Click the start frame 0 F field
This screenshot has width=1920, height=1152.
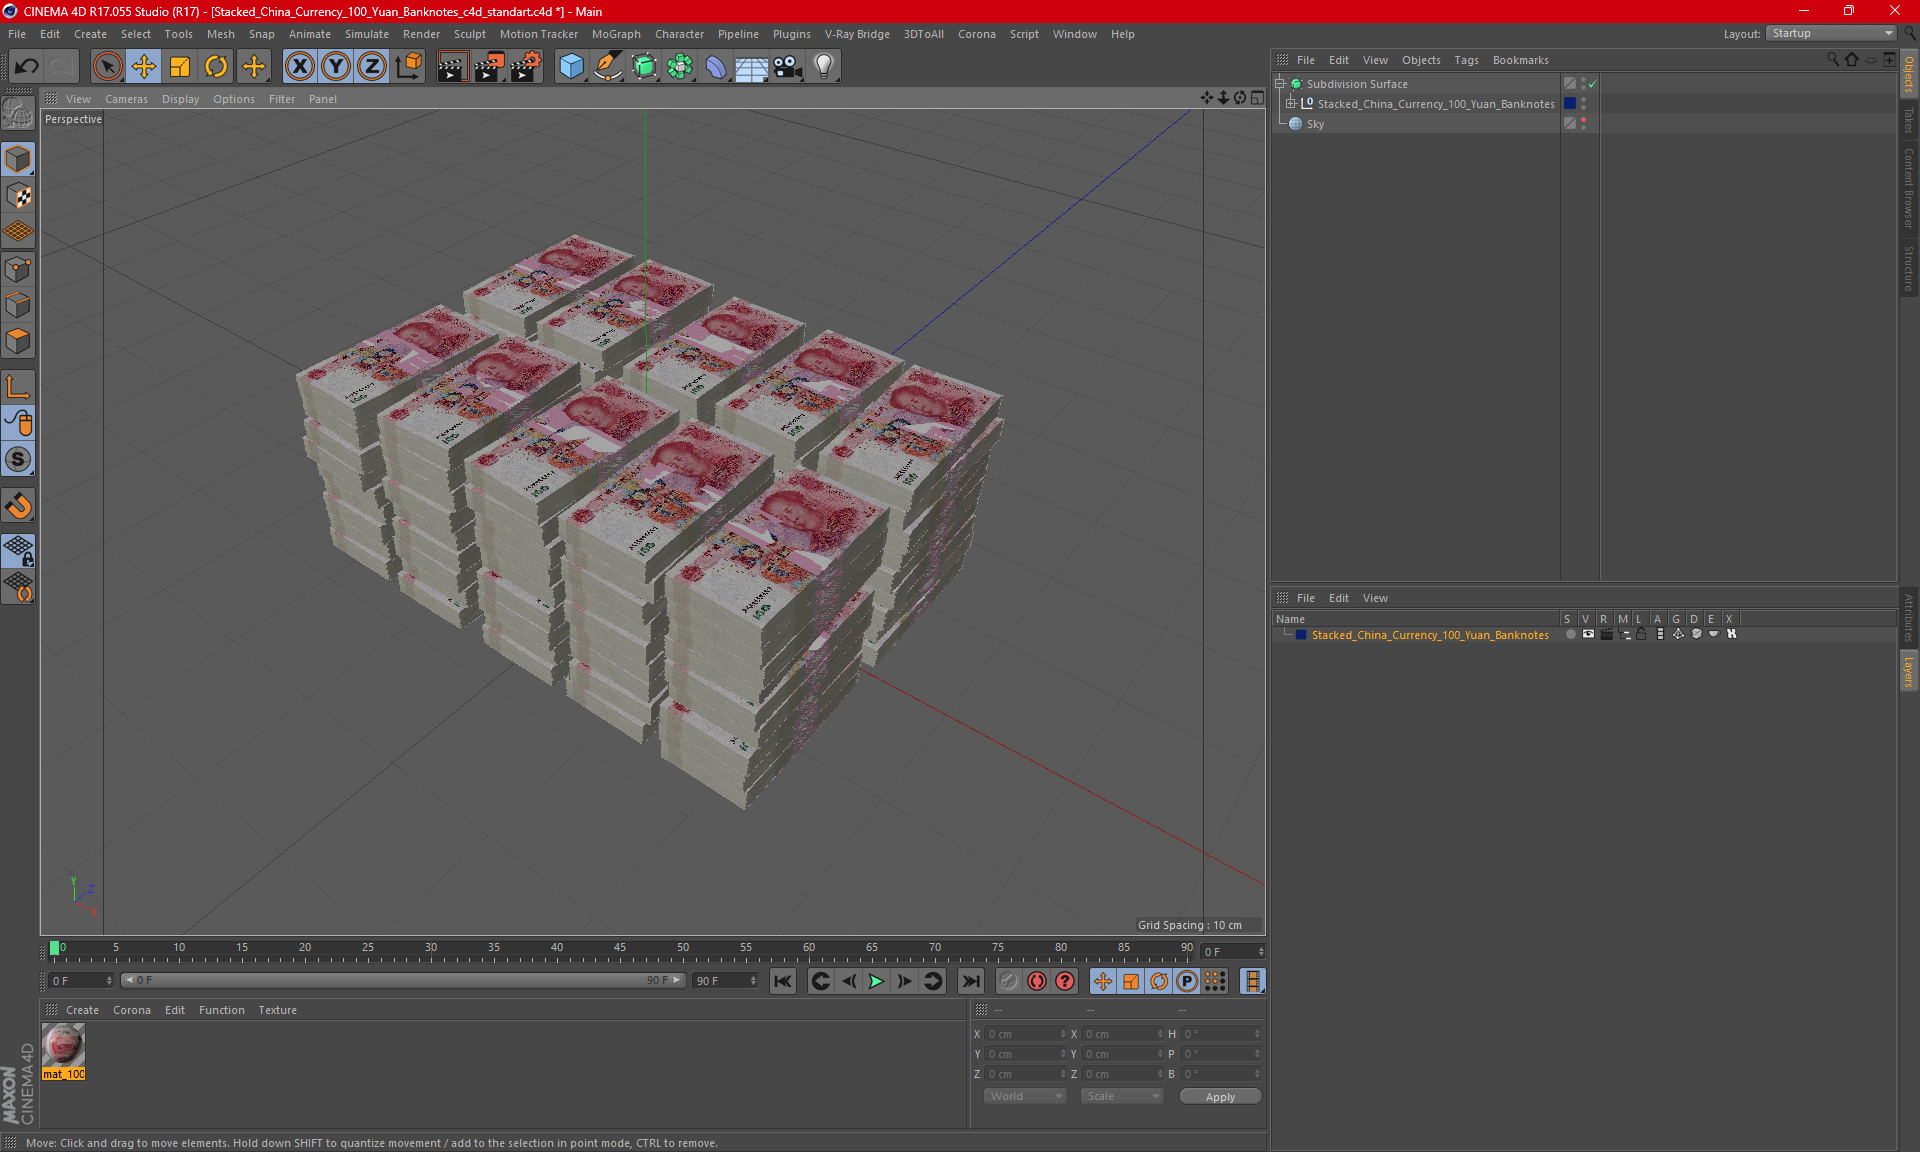[80, 981]
